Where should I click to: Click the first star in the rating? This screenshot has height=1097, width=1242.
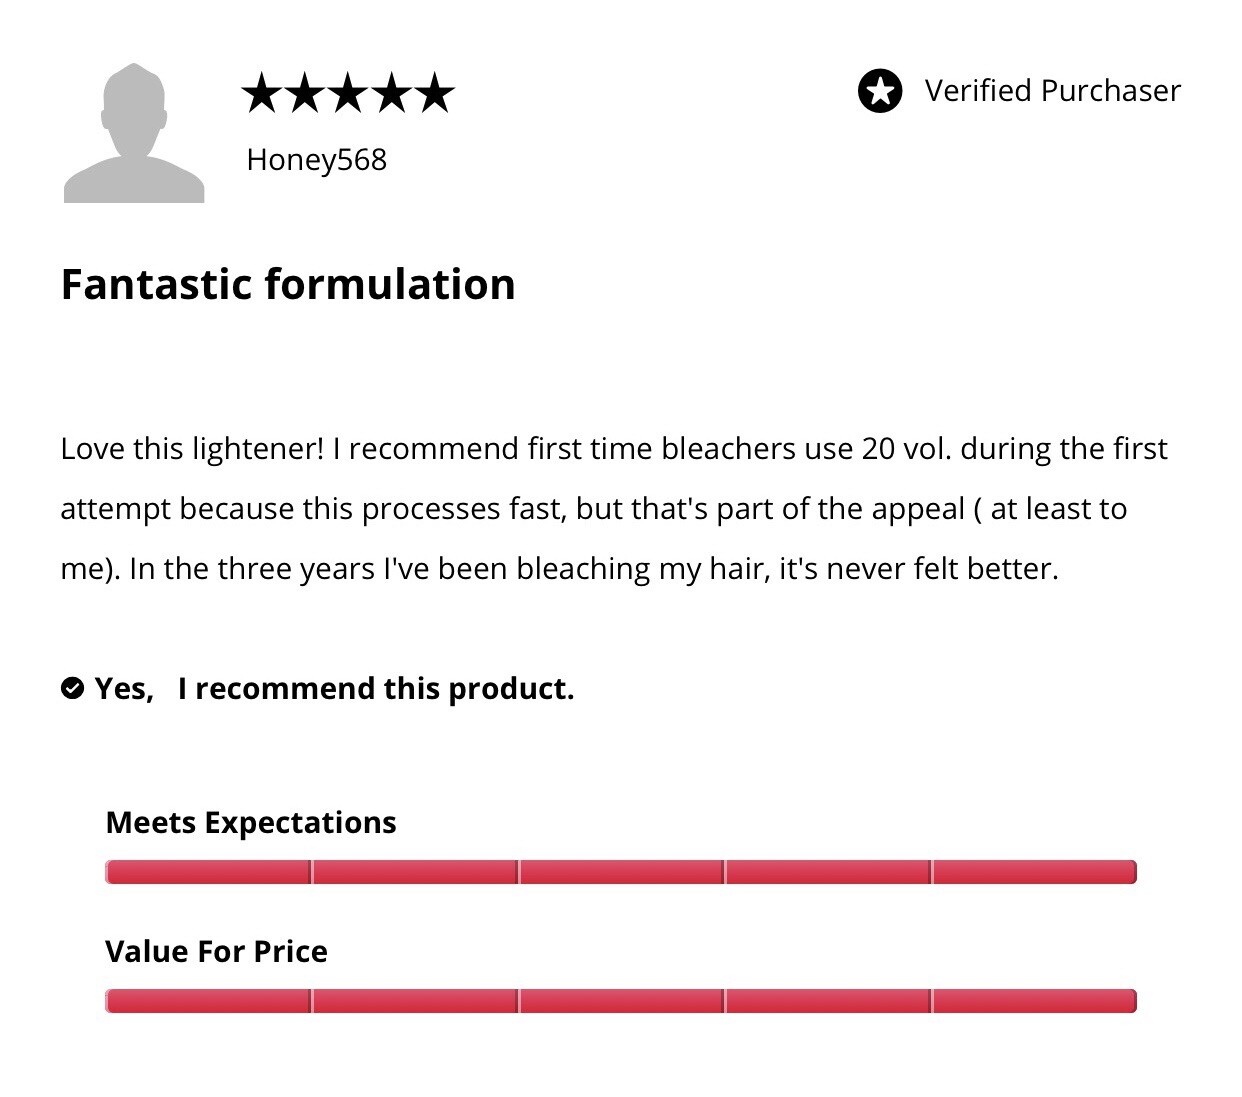coord(262,93)
